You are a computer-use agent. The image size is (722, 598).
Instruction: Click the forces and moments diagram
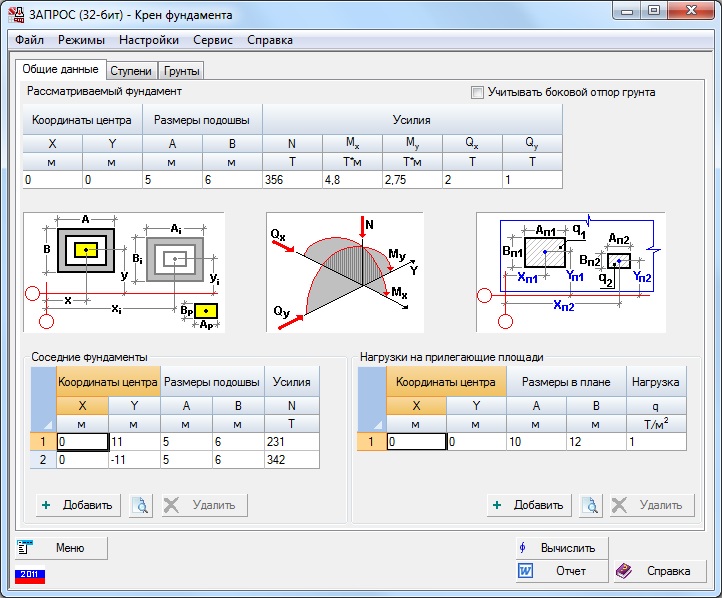[345, 272]
